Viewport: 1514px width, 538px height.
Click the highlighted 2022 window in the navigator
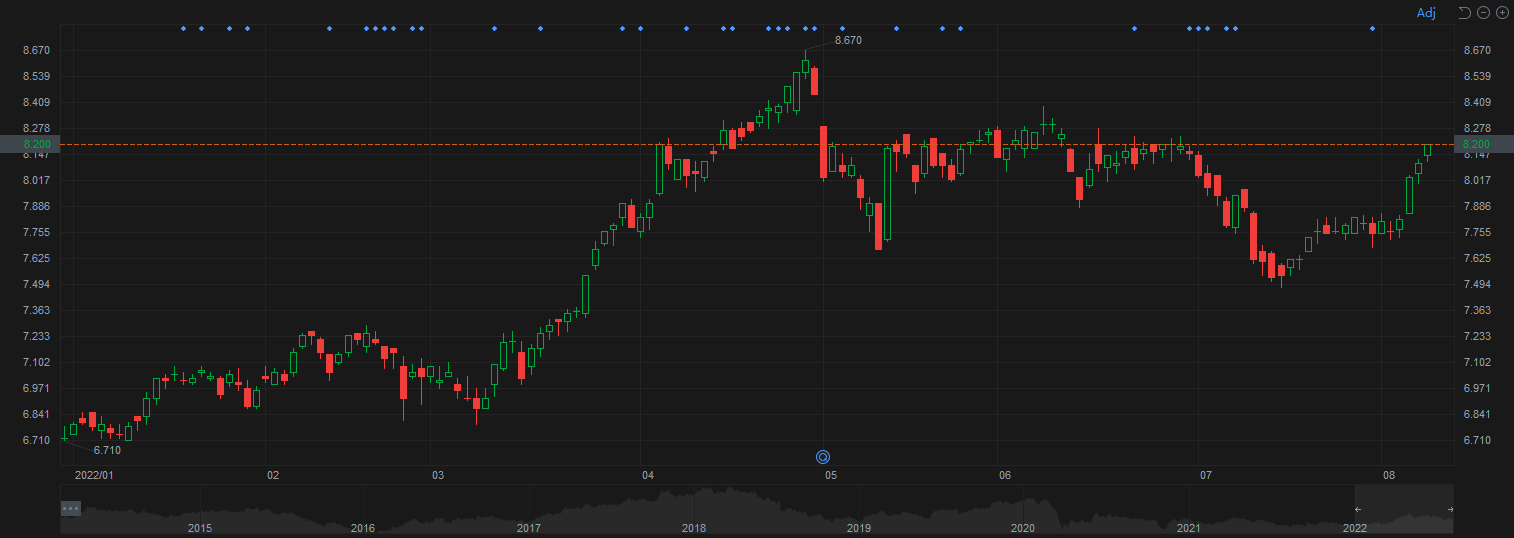[x=1404, y=508]
